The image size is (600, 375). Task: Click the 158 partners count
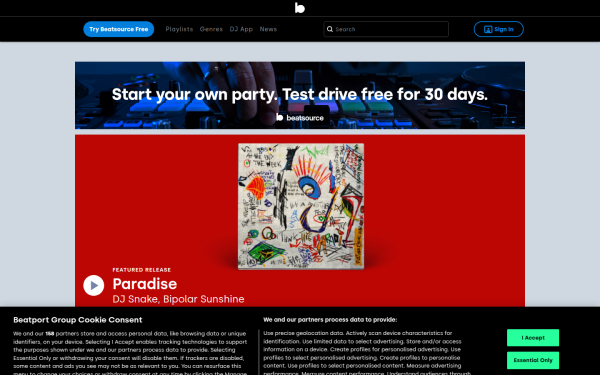coord(50,334)
